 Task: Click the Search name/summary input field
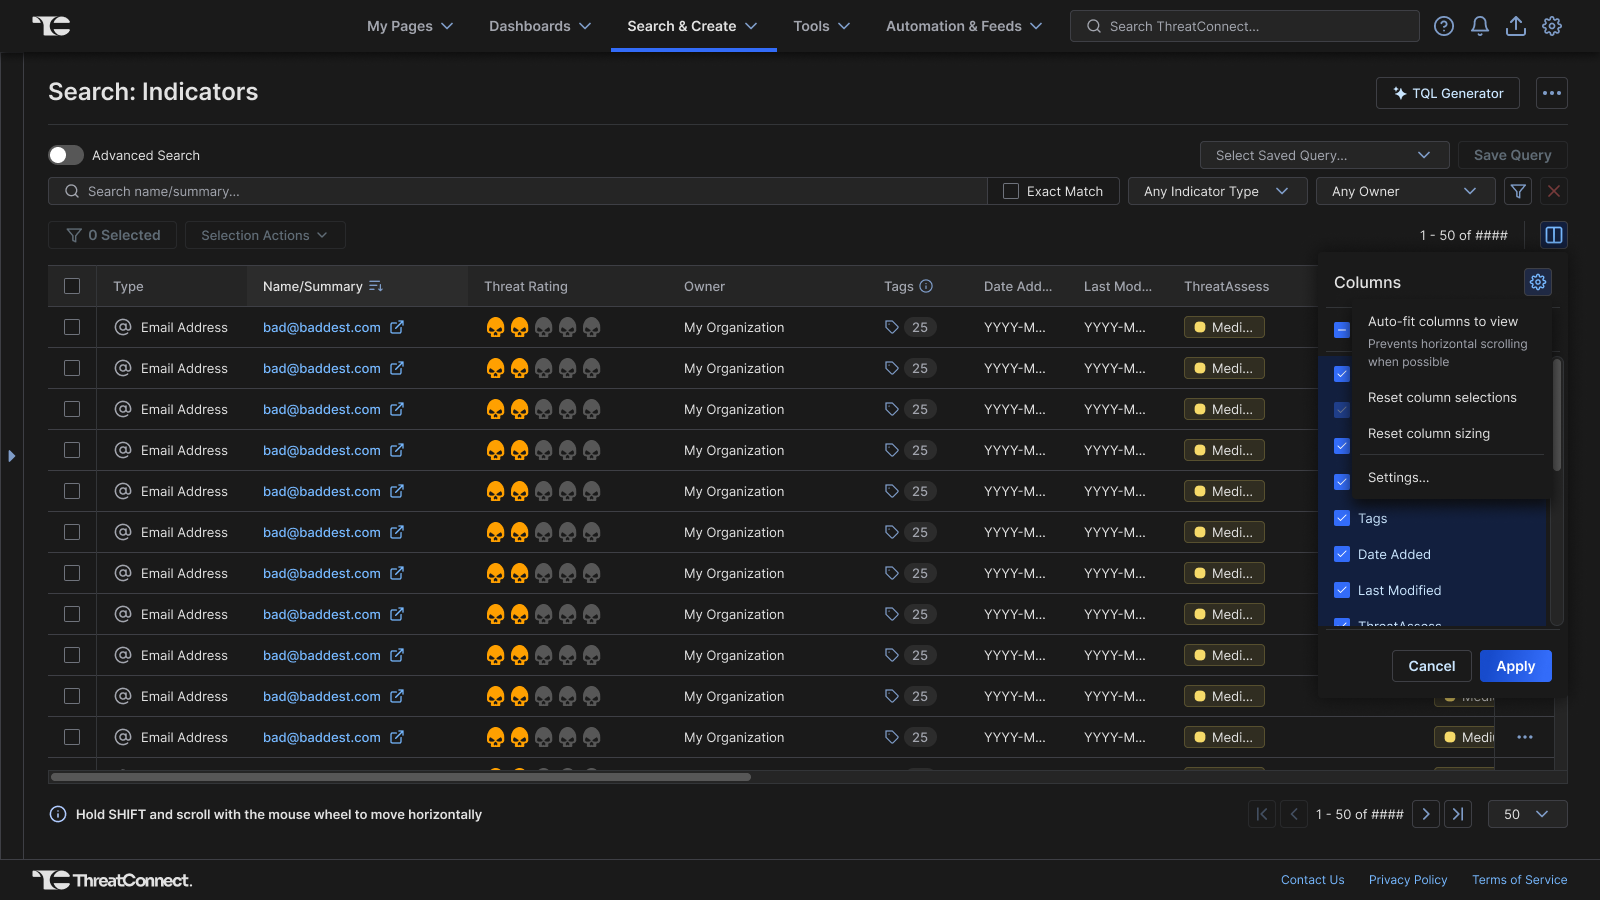tap(520, 191)
